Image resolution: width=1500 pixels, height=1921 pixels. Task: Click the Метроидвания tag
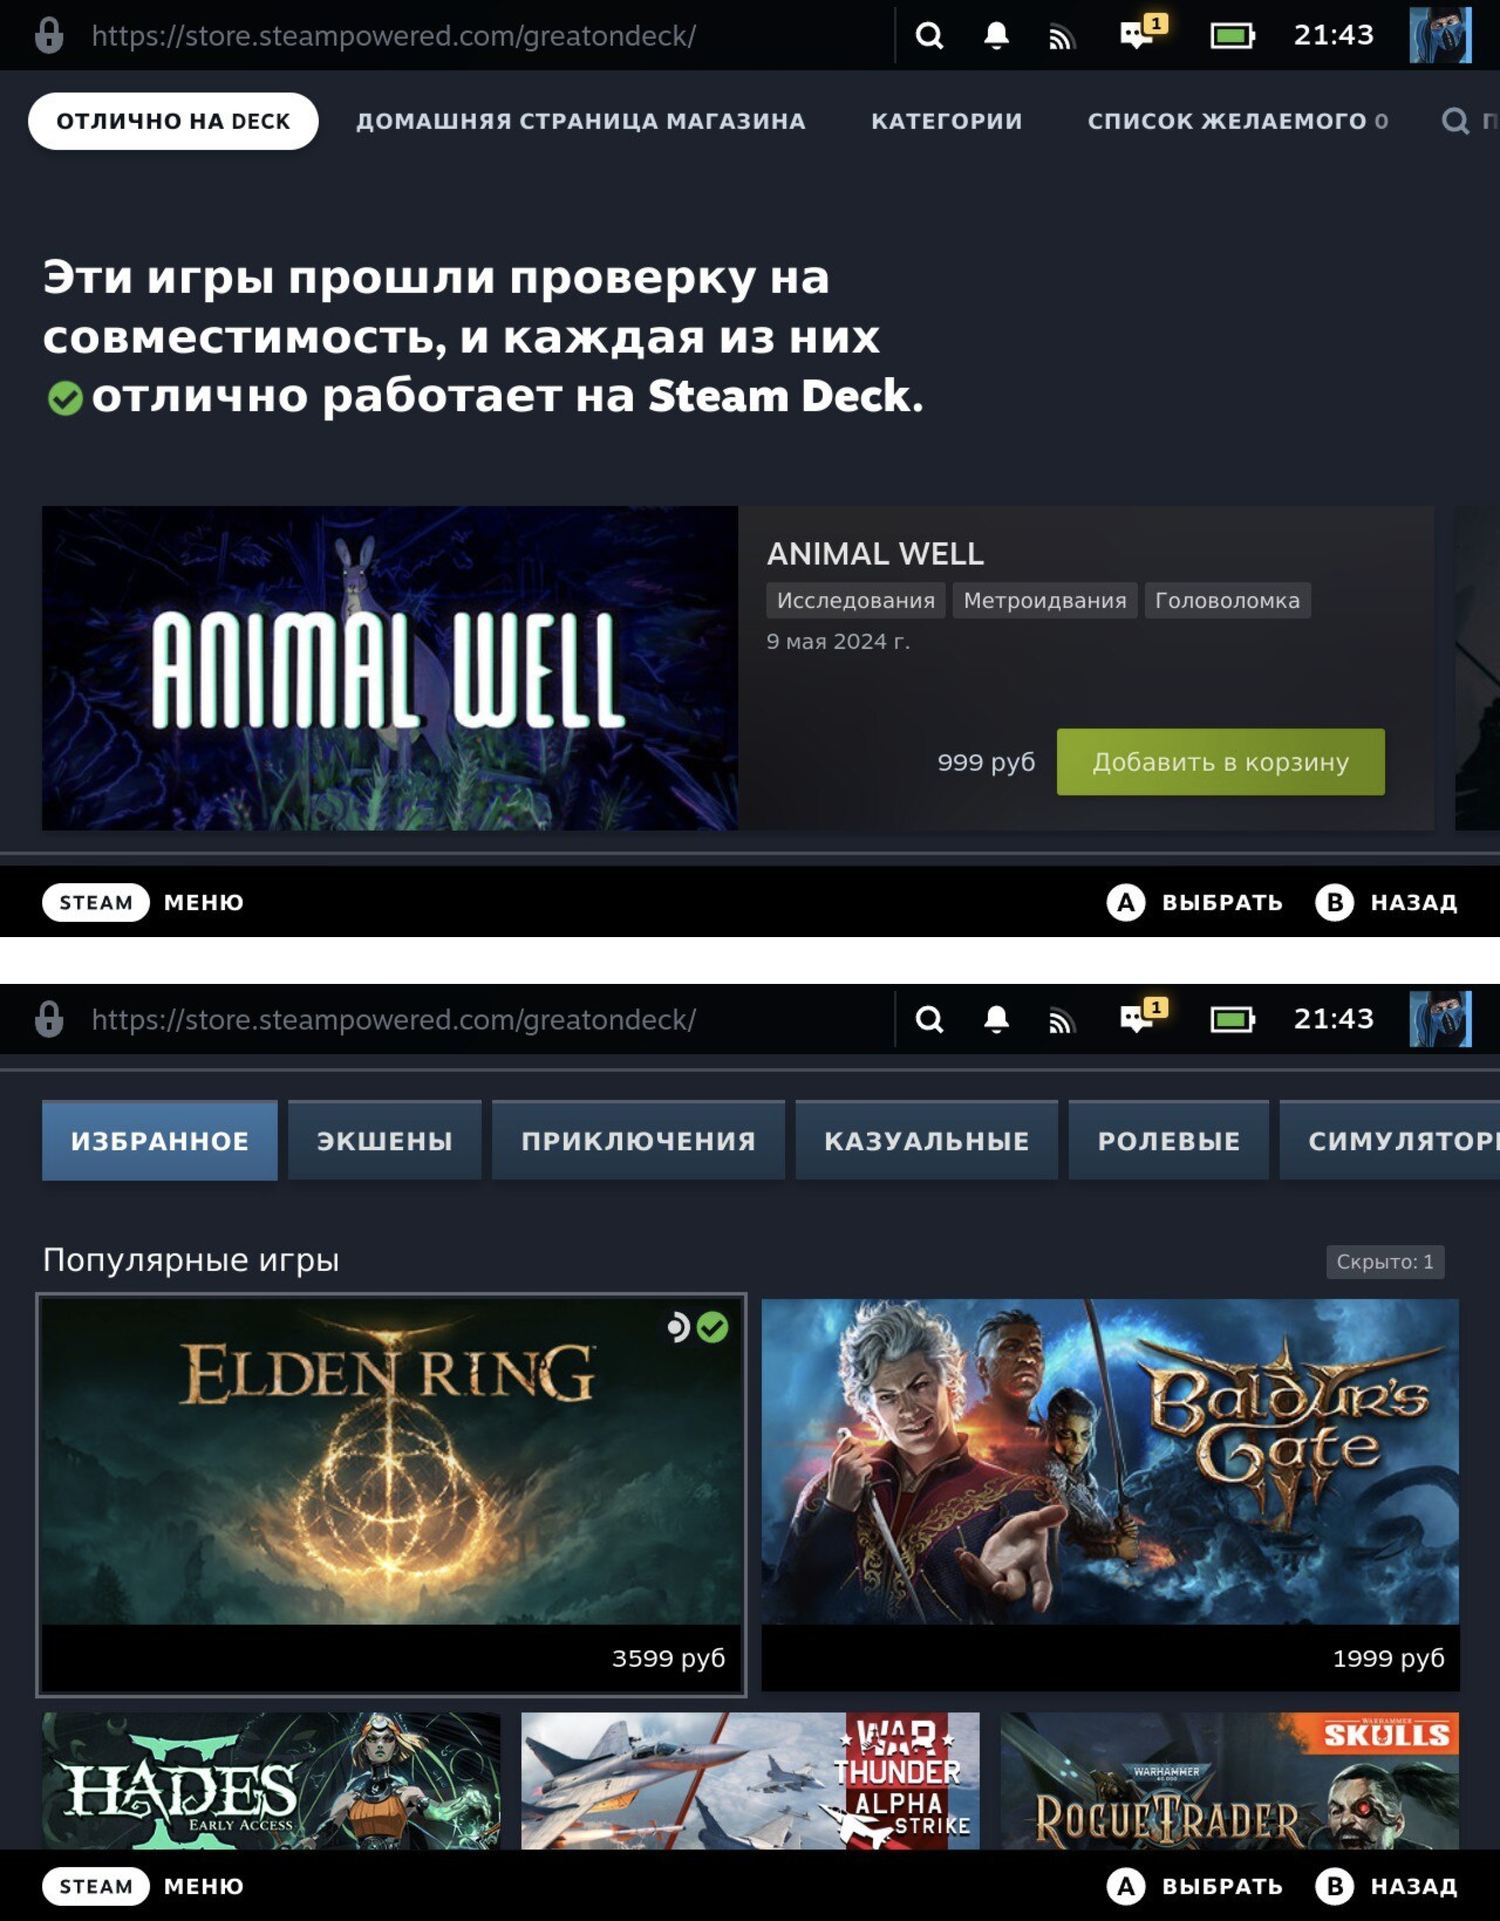click(1044, 600)
